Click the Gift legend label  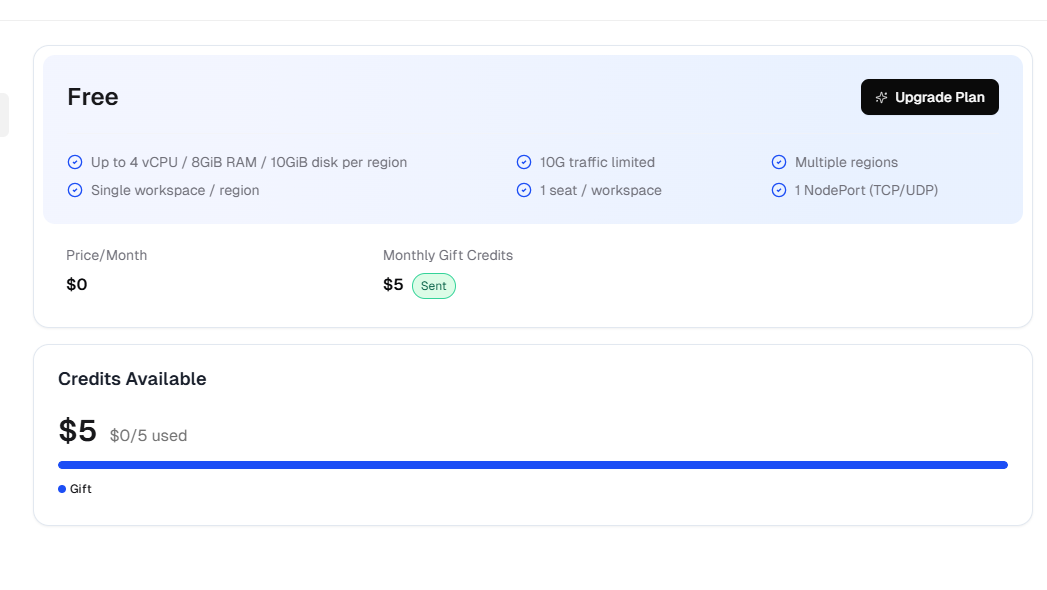pyautogui.click(x=80, y=489)
